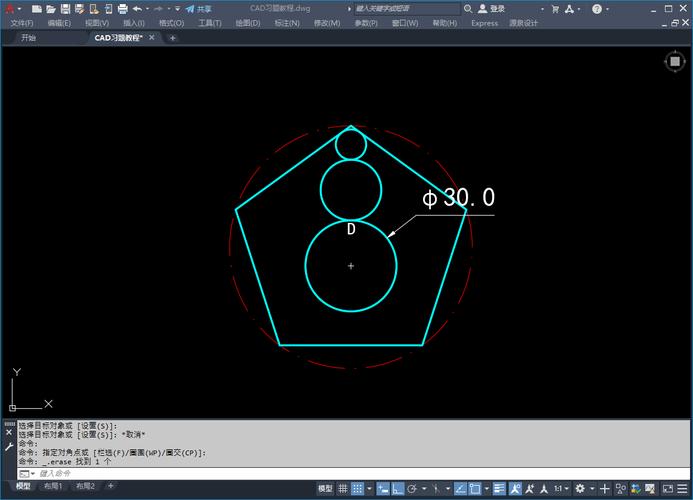The height and width of the screenshot is (500, 693).
Task: Toggle lineweight display
Action: tap(499, 489)
